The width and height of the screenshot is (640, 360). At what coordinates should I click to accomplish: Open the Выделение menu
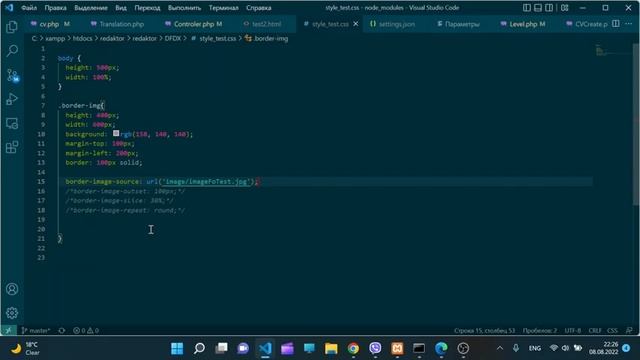point(91,8)
